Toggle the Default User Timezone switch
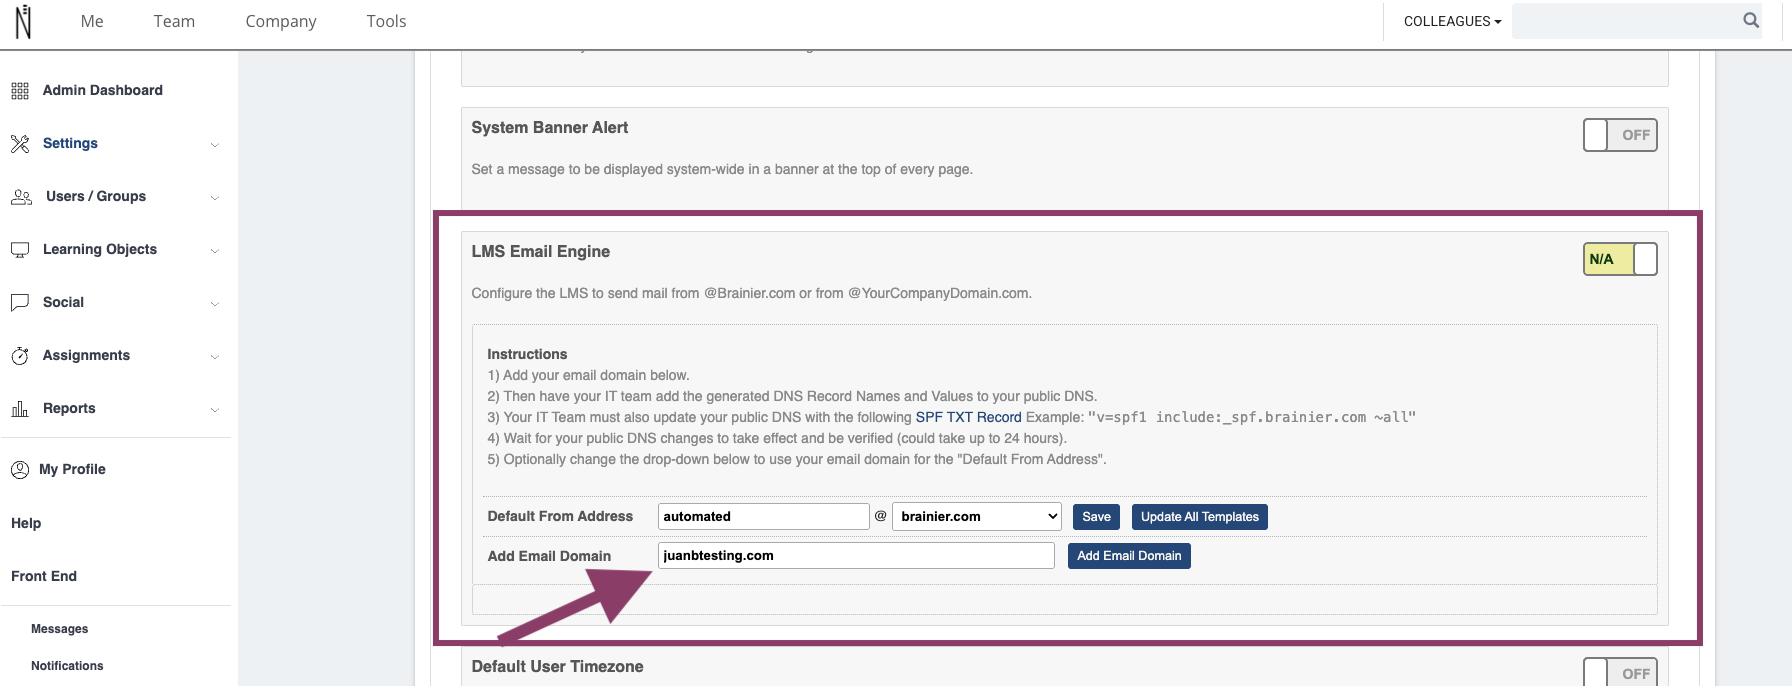The width and height of the screenshot is (1792, 686). coord(1620,673)
